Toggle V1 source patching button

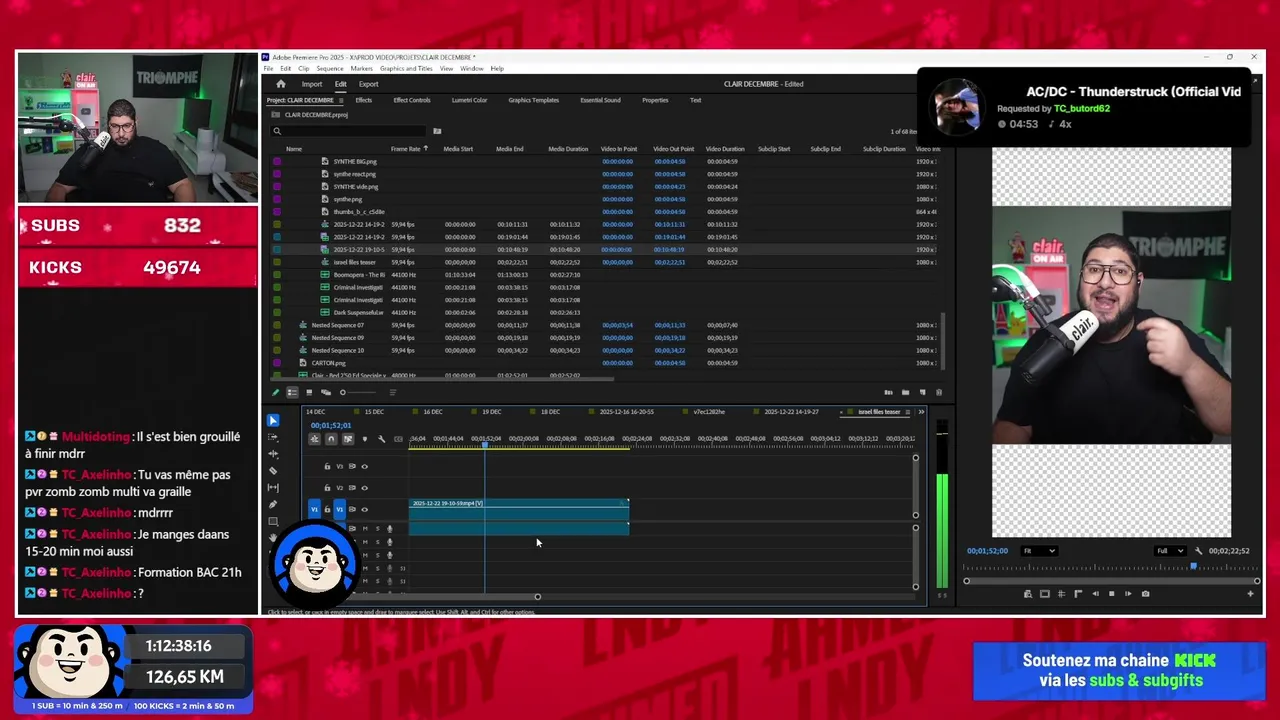click(314, 509)
